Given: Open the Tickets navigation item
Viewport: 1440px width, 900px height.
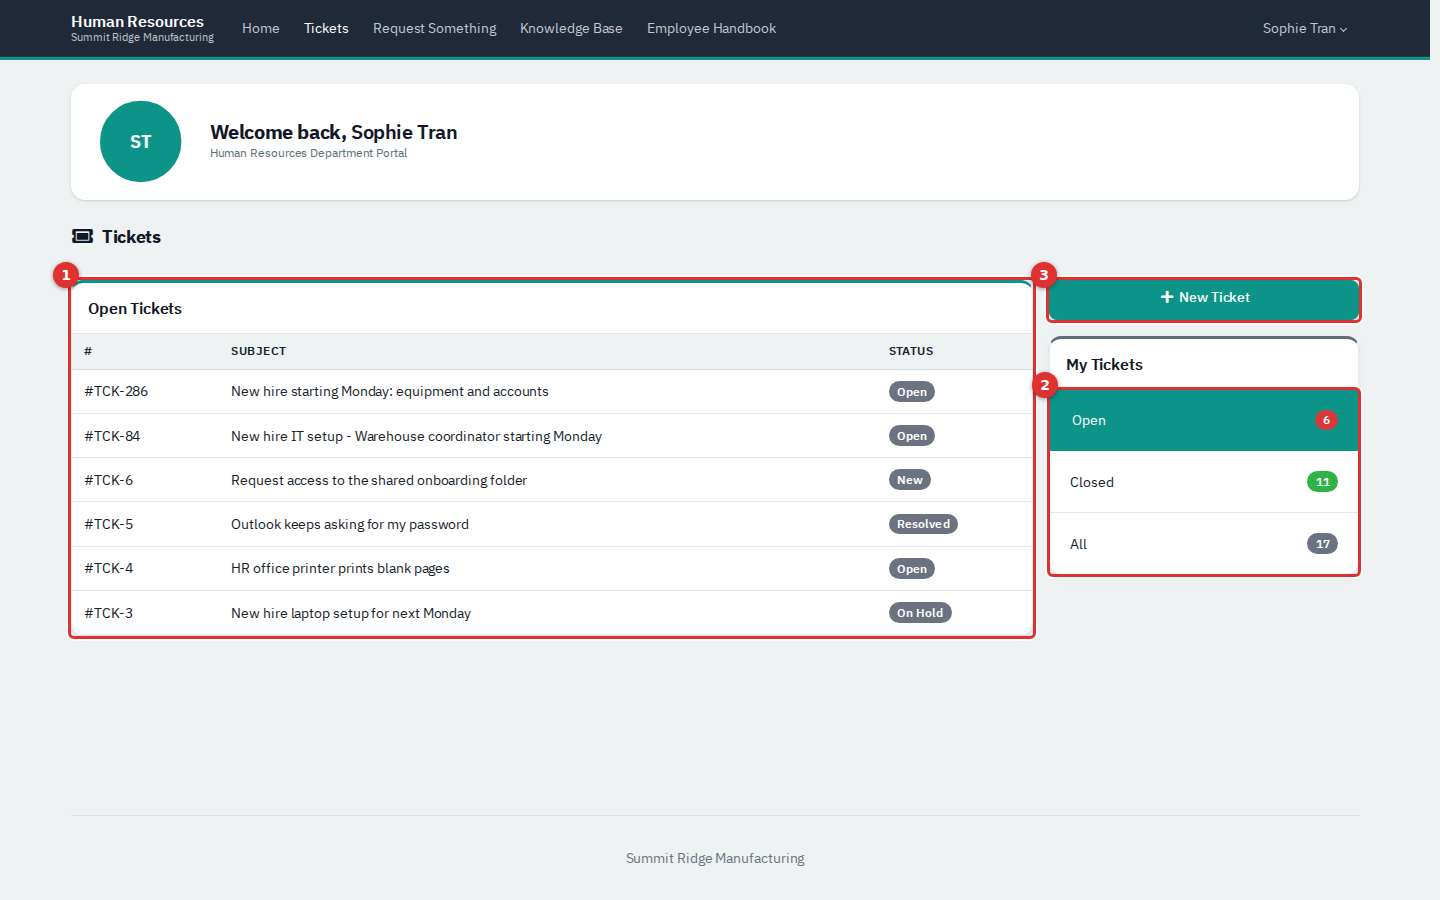Looking at the screenshot, I should pos(326,28).
